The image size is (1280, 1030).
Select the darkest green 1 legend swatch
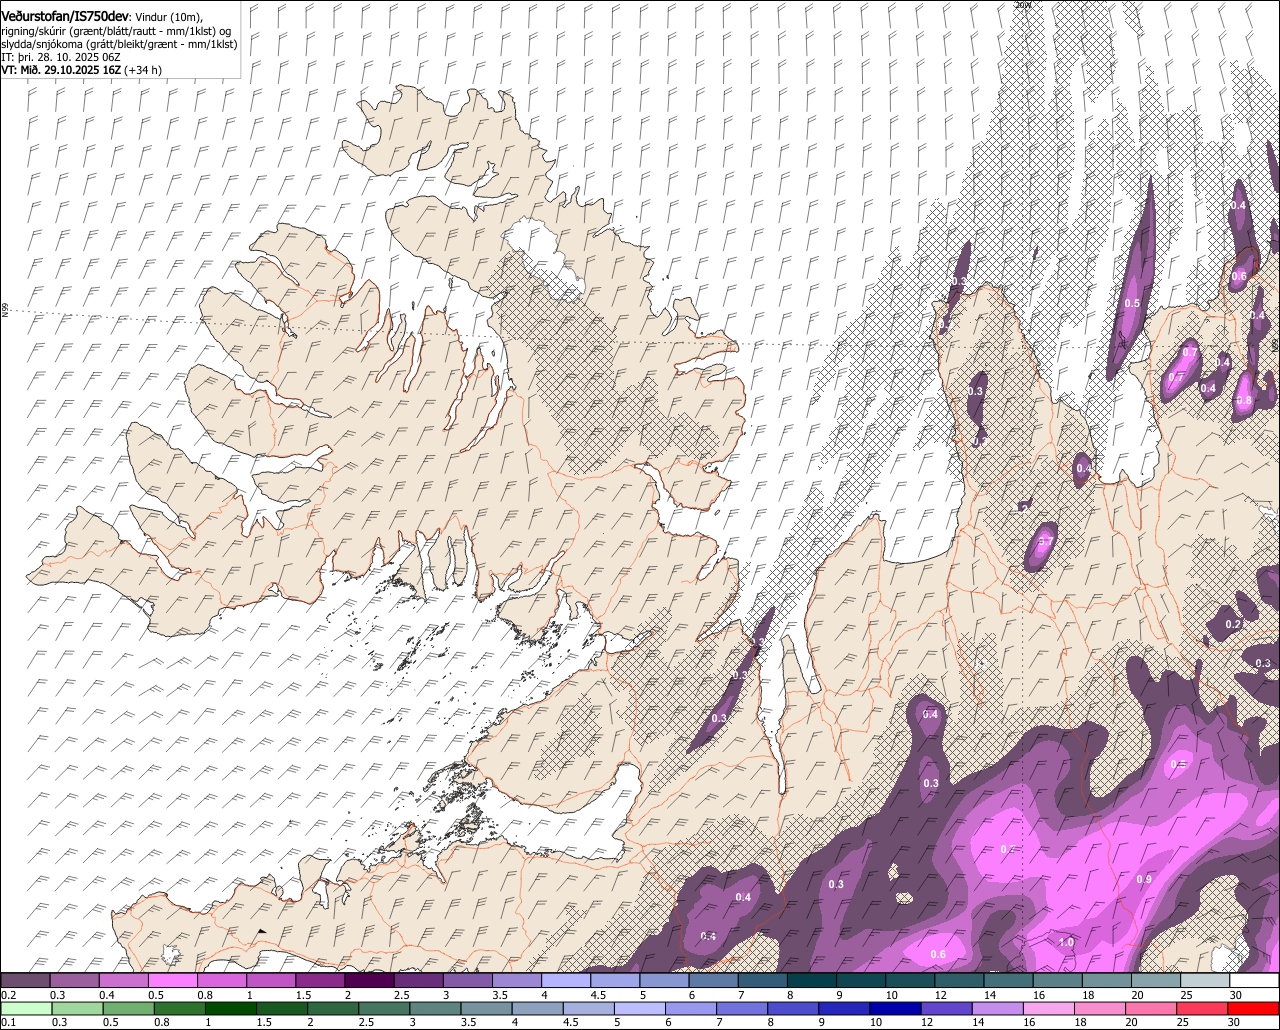tap(230, 1008)
